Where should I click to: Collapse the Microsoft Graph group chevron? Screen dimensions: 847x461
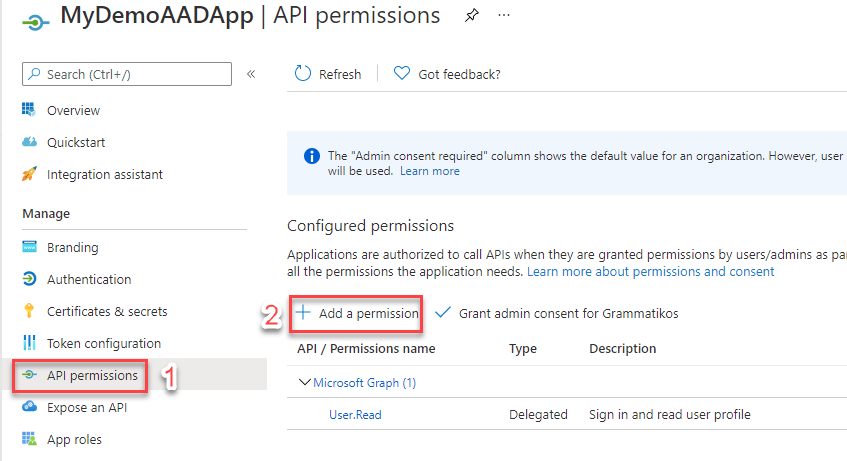tap(305, 382)
